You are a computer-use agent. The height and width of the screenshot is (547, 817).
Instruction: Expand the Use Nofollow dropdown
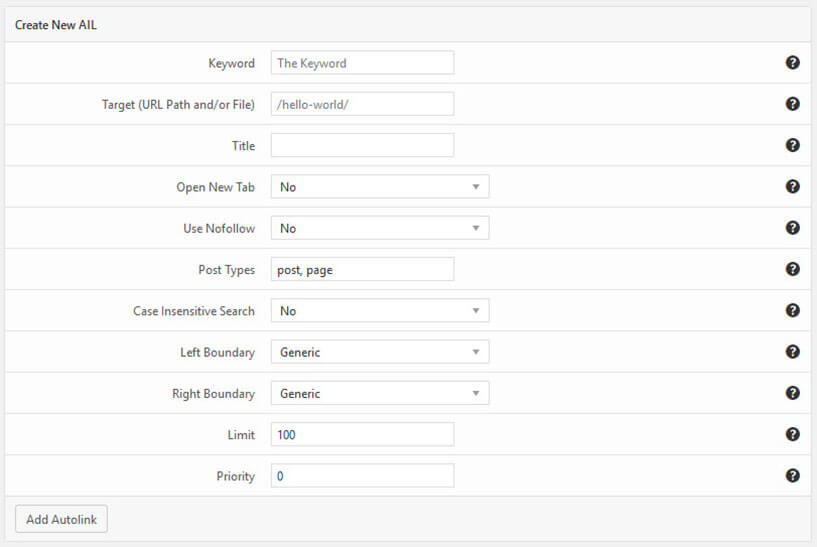click(x=380, y=228)
